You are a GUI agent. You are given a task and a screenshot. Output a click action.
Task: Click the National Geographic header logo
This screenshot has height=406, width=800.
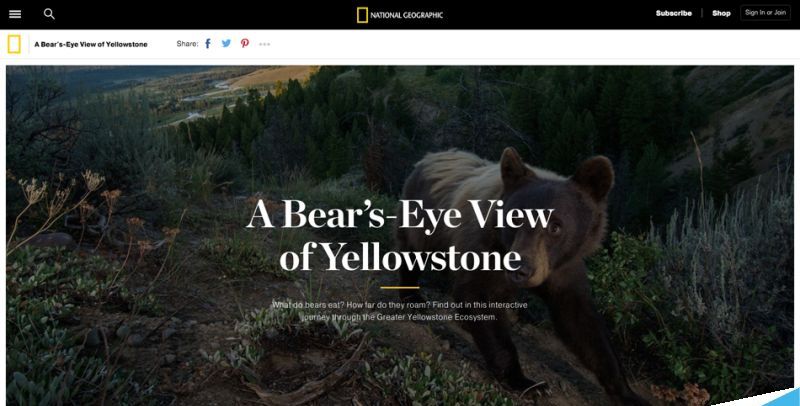[399, 15]
